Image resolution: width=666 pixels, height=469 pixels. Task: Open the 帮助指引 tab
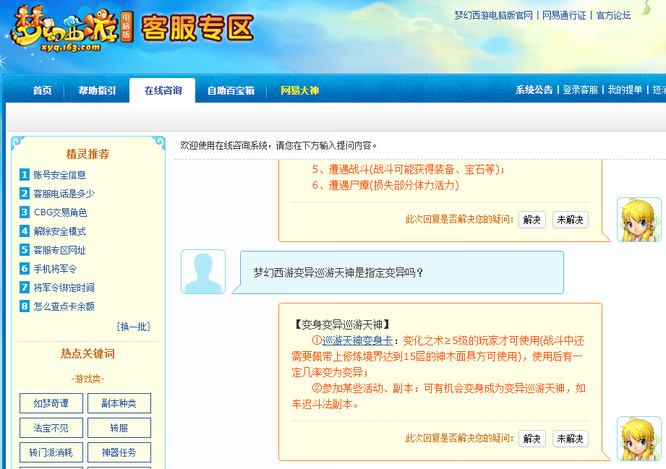[97, 90]
